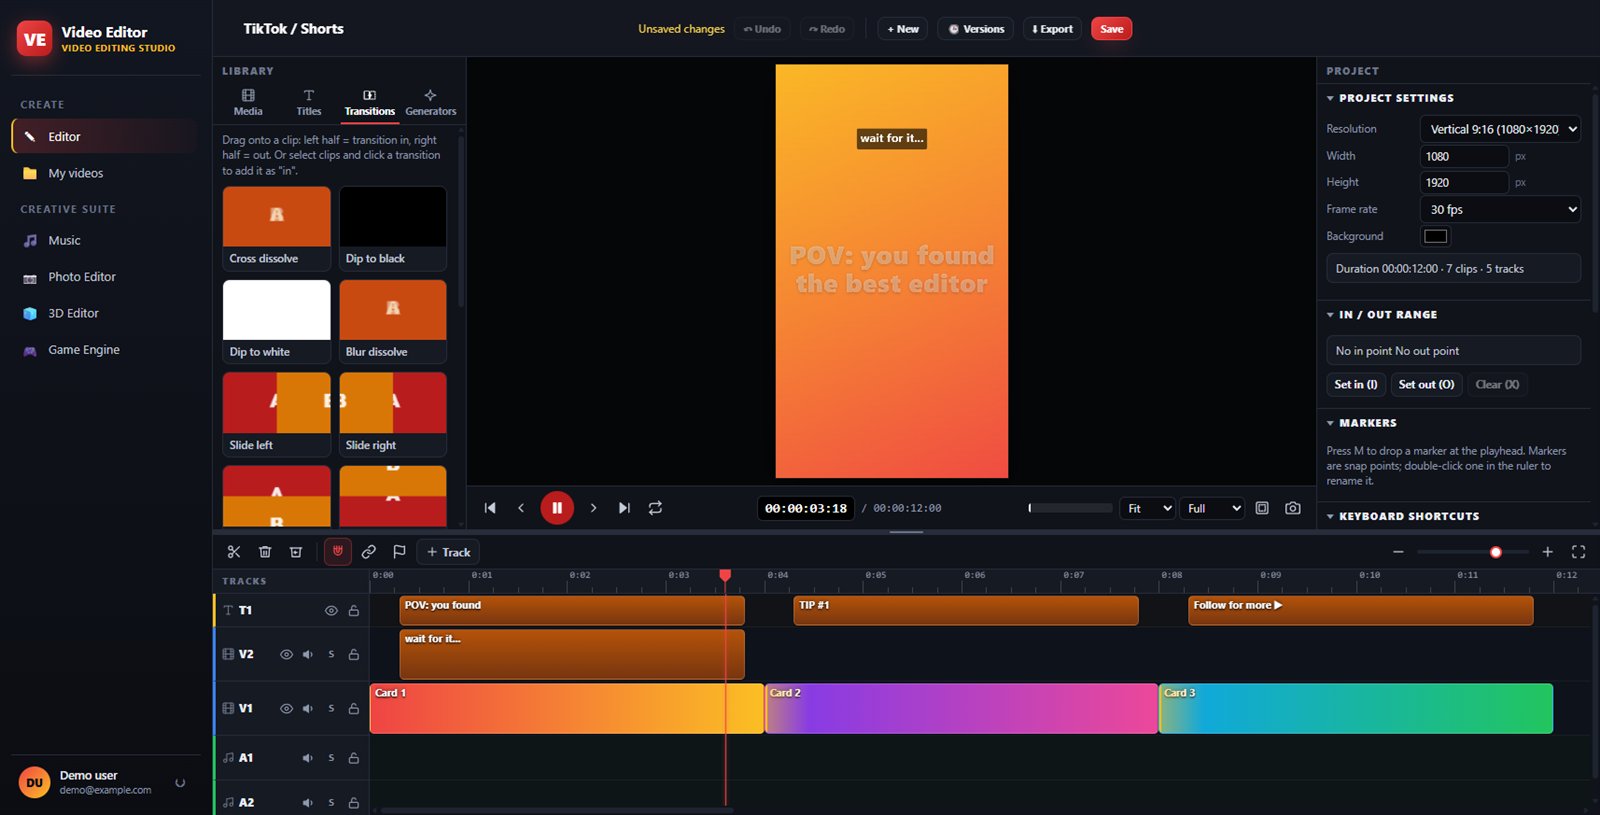Click the link clips icon
1600x815 pixels.
pyautogui.click(x=369, y=552)
